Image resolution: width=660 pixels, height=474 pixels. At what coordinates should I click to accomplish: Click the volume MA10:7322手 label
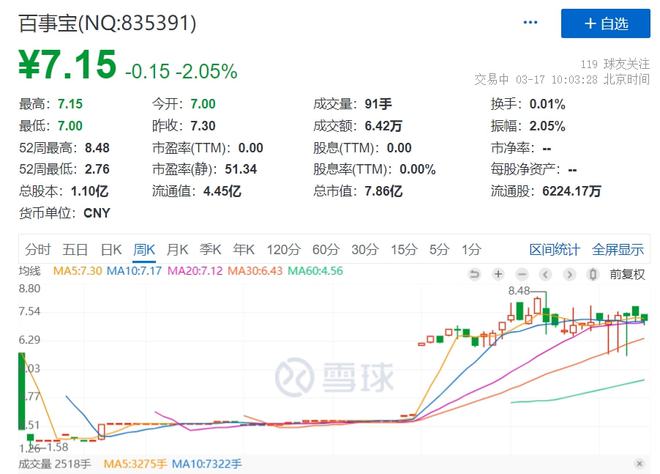[x=207, y=464]
